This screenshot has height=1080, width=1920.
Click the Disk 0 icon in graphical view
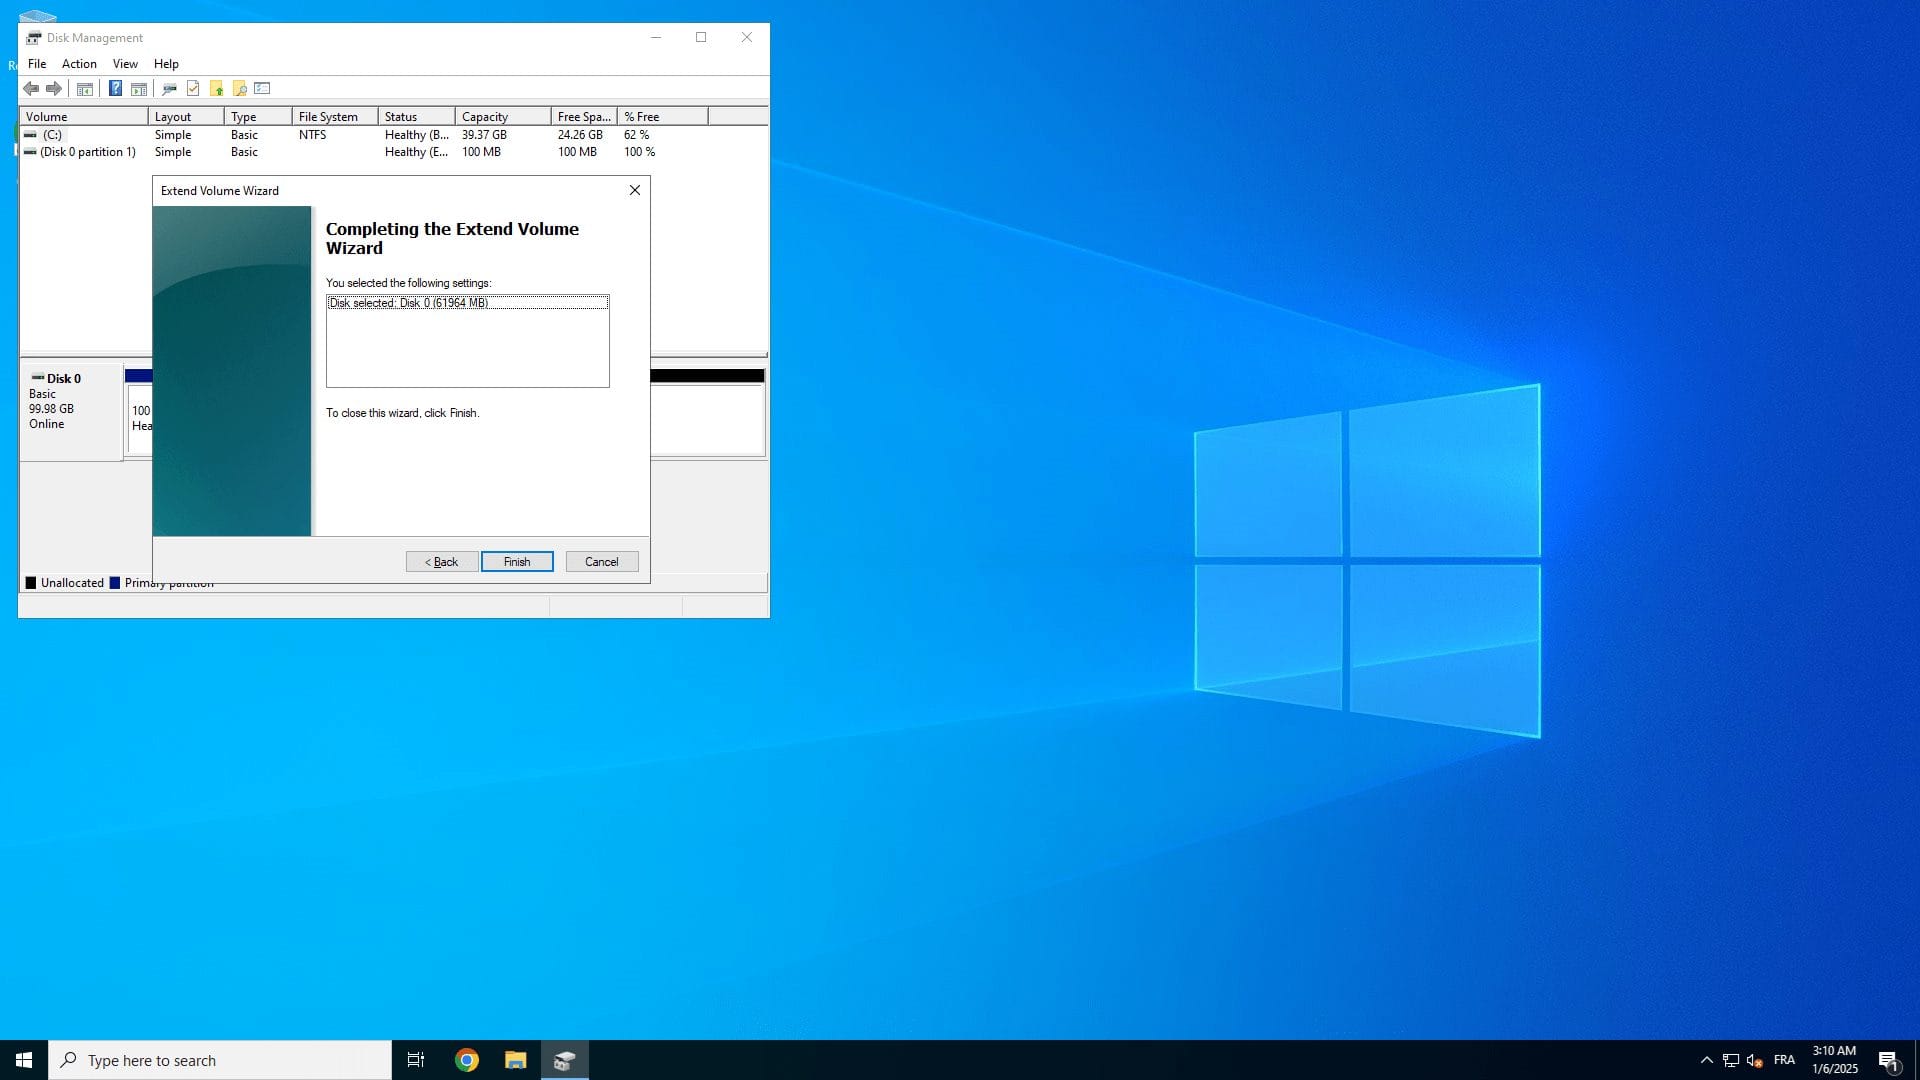[38, 378]
